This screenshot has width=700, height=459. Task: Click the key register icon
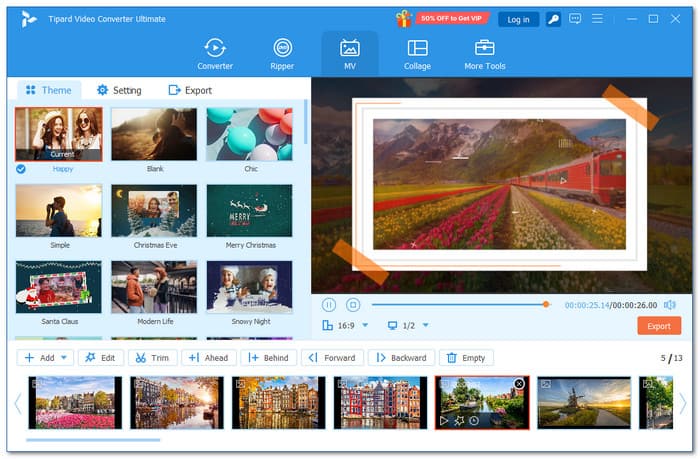(x=553, y=19)
